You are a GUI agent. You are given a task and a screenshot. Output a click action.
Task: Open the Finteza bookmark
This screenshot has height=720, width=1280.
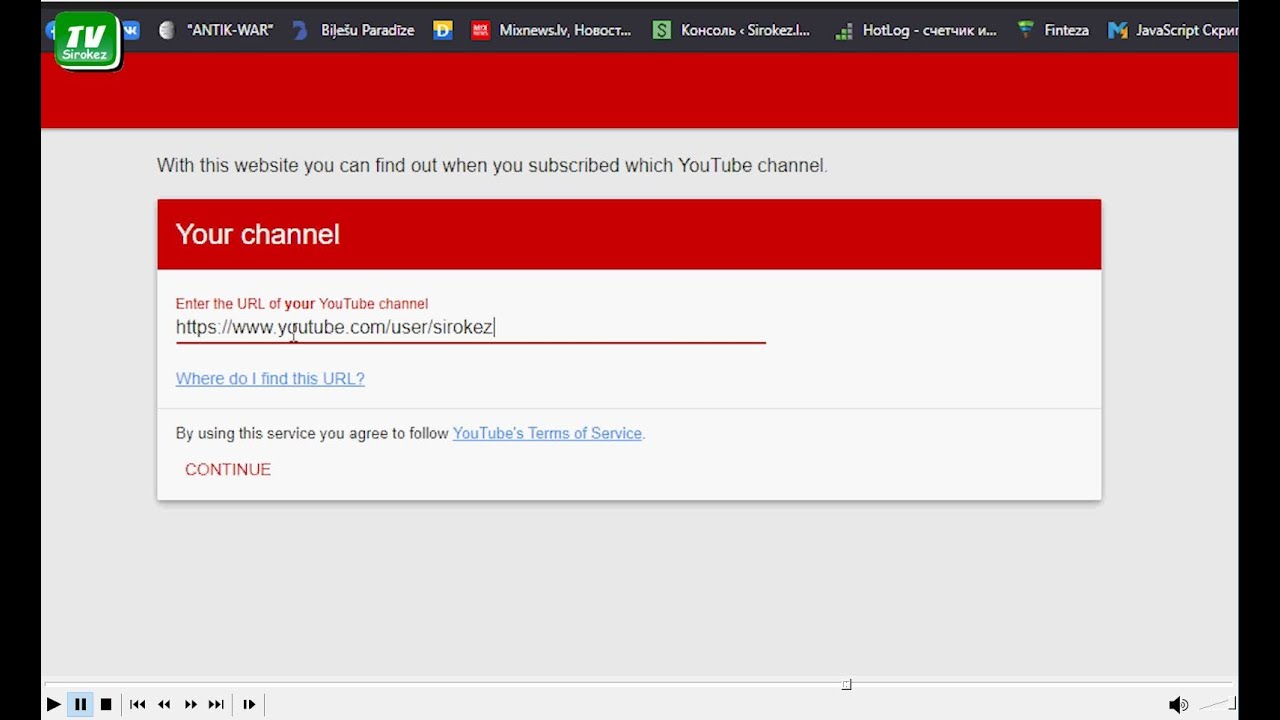tap(1053, 30)
